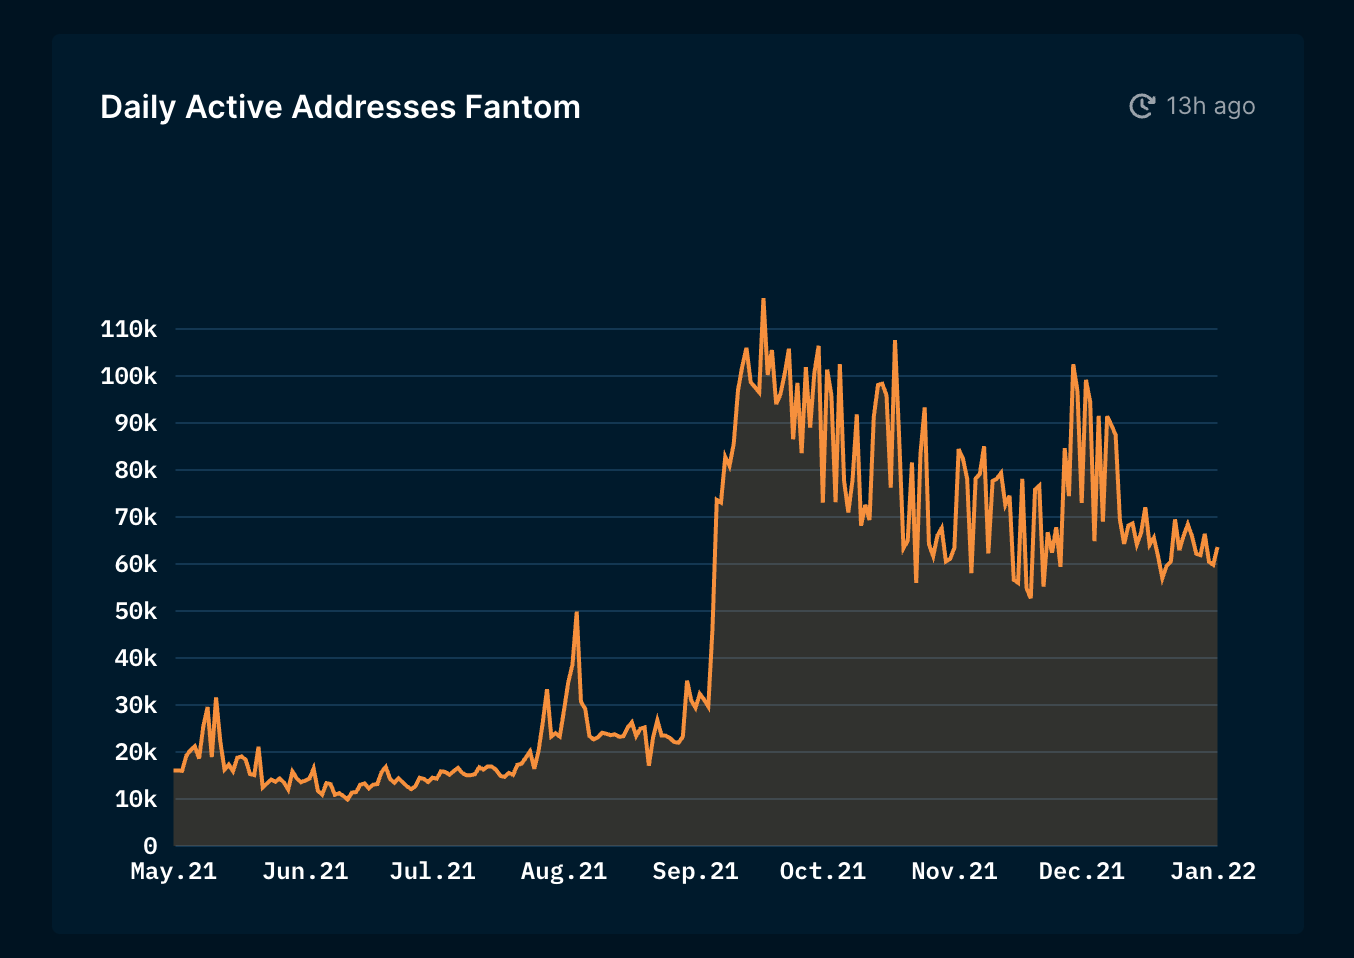Screen dimensions: 1354x958
Task: Click the 20k y-axis label
Action: click(x=136, y=752)
